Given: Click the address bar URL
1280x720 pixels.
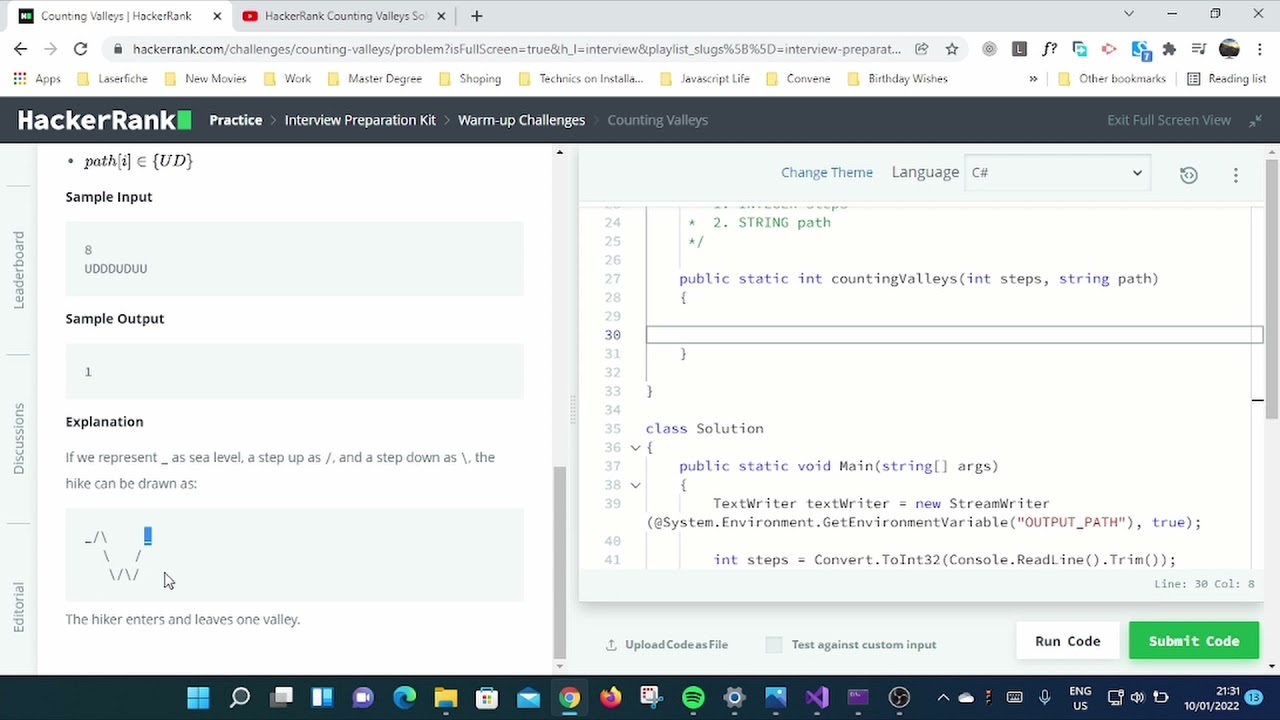Looking at the screenshot, I should pyautogui.click(x=516, y=49).
